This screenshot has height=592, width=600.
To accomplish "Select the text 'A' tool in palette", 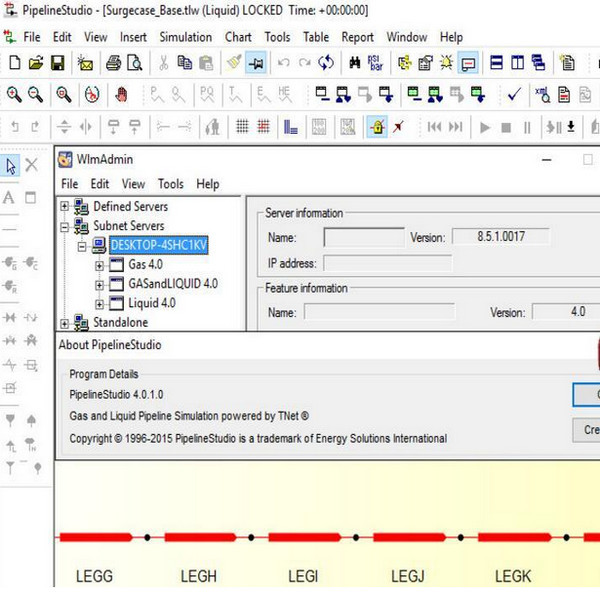I will tap(9, 197).
